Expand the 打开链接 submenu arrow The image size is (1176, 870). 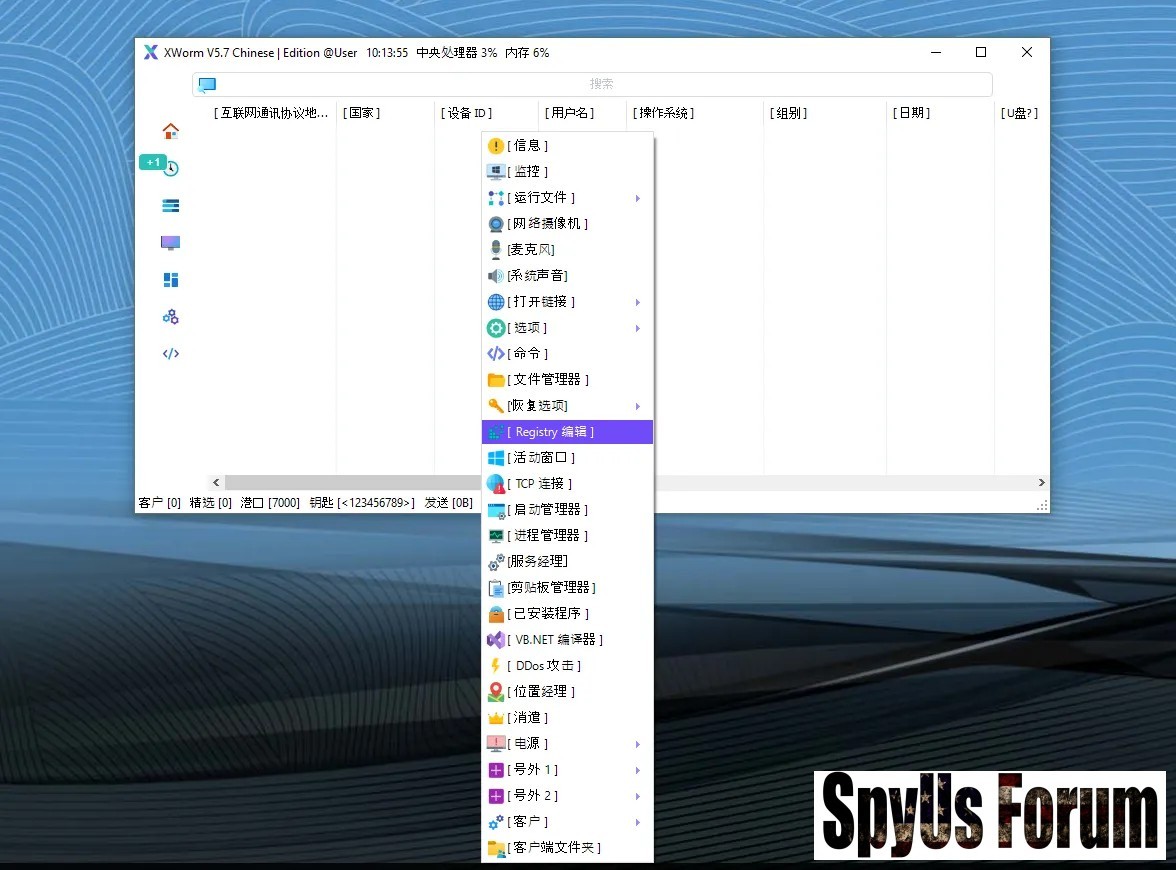click(x=637, y=302)
